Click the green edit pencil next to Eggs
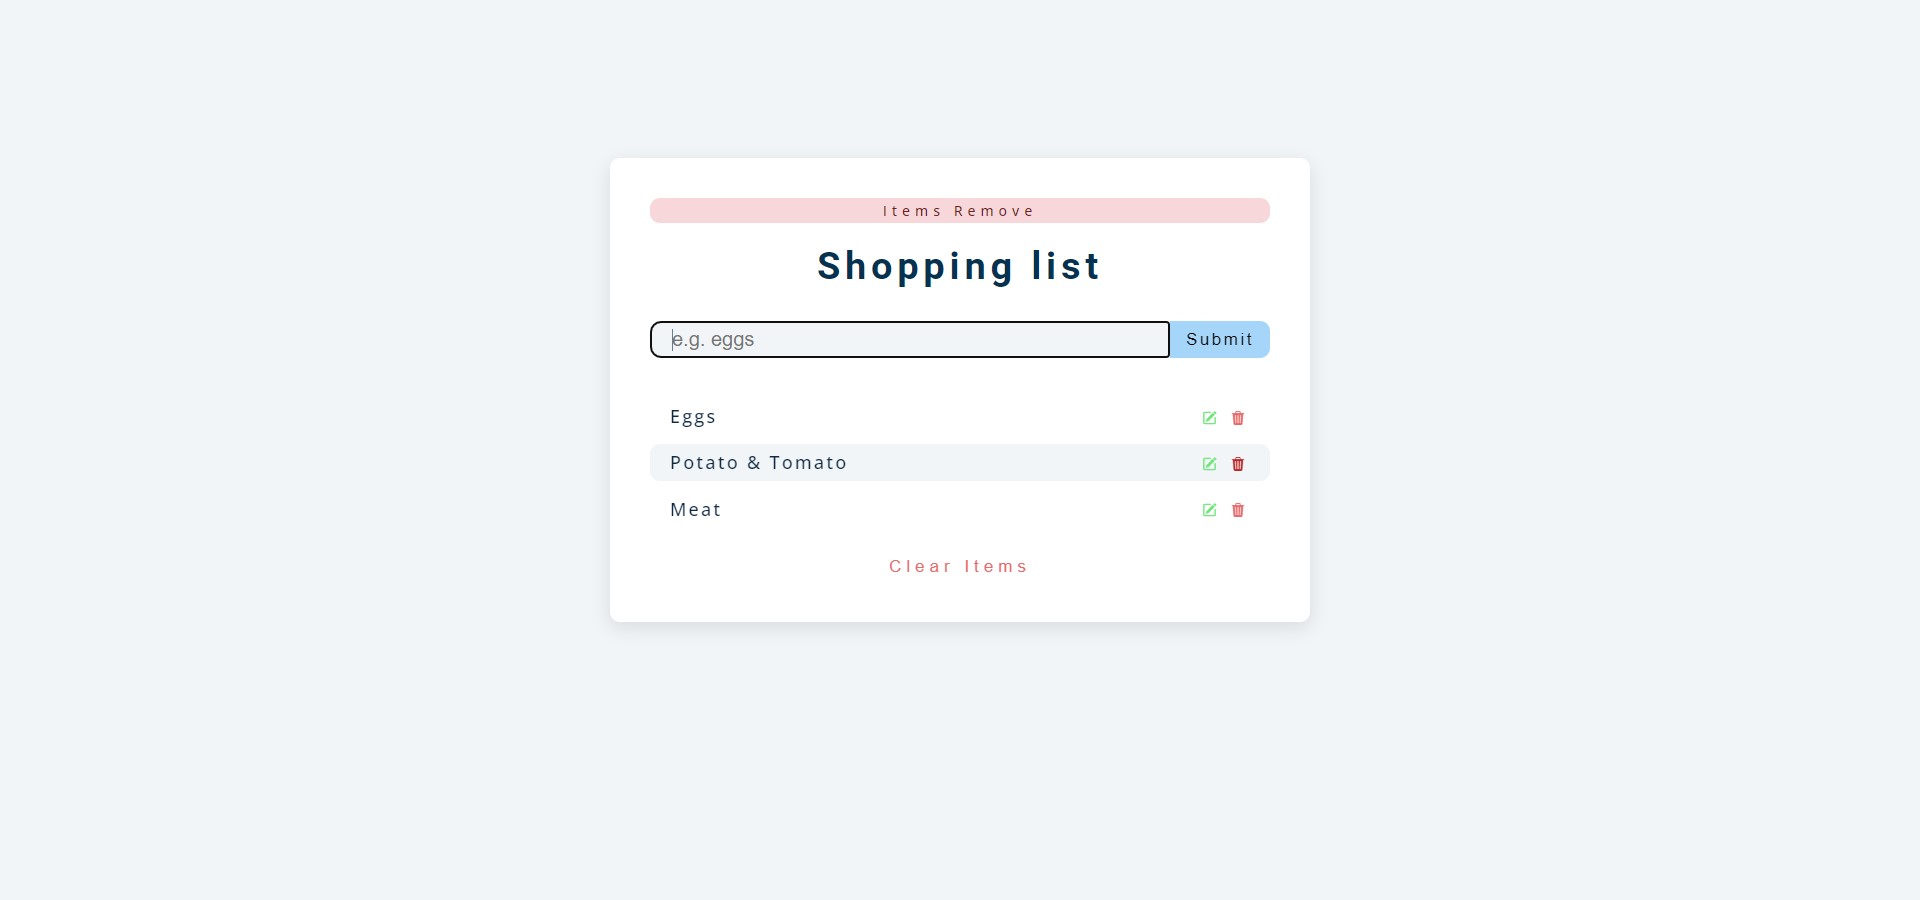The height and width of the screenshot is (900, 1920). point(1209,417)
